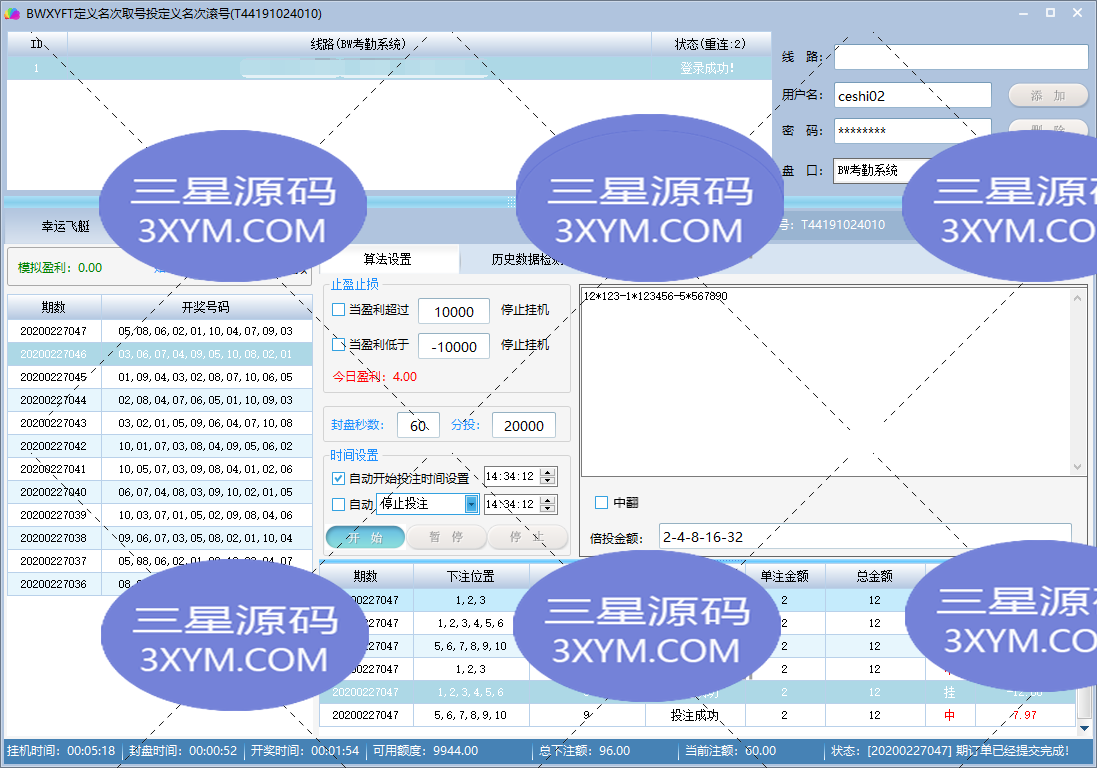The width and height of the screenshot is (1097, 768).
Task: Open the 停止投注 dropdown
Action: 471,504
